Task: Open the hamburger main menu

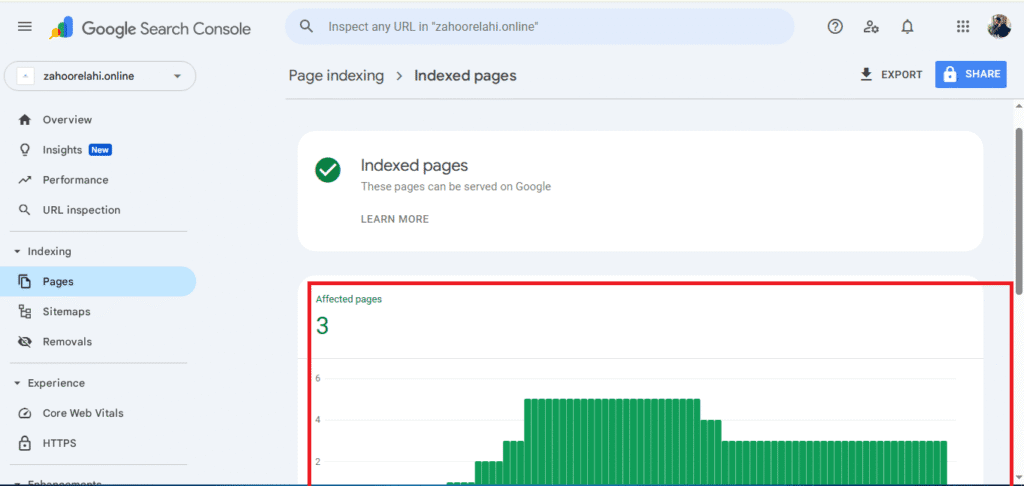Action: [24, 27]
